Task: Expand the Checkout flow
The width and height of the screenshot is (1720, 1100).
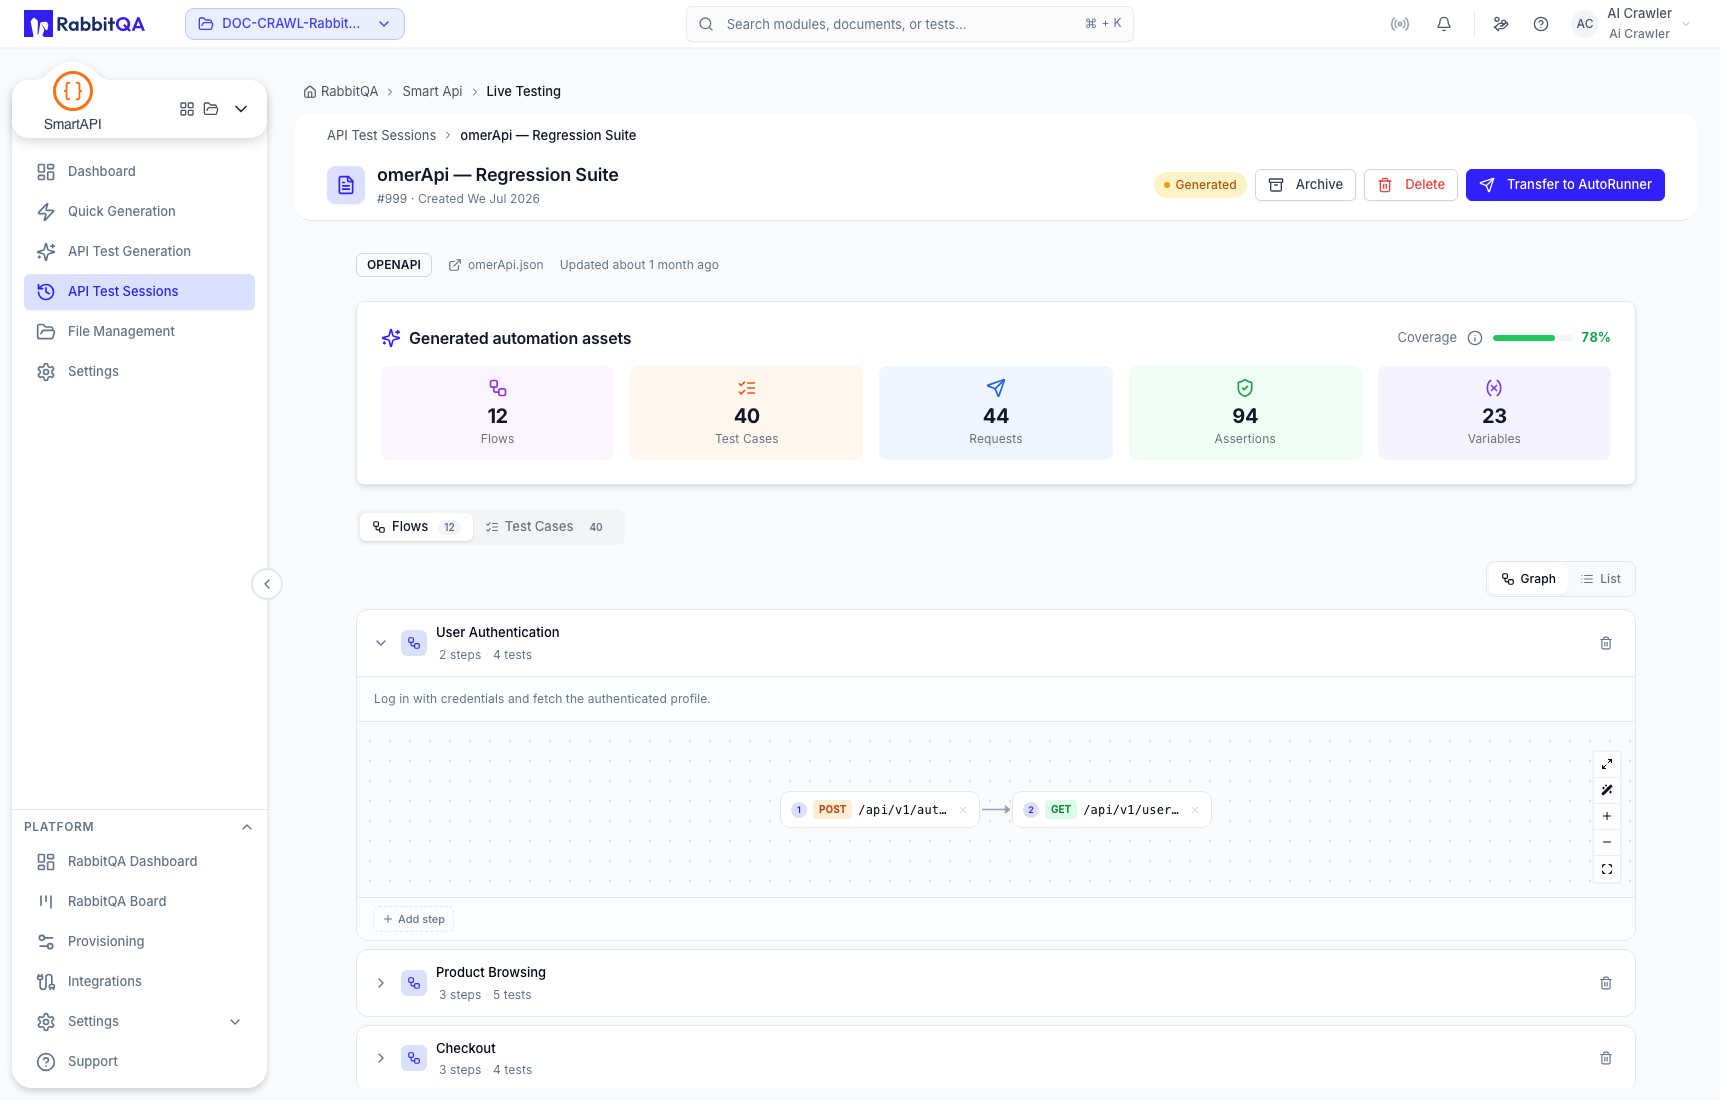Action: 381,1058
